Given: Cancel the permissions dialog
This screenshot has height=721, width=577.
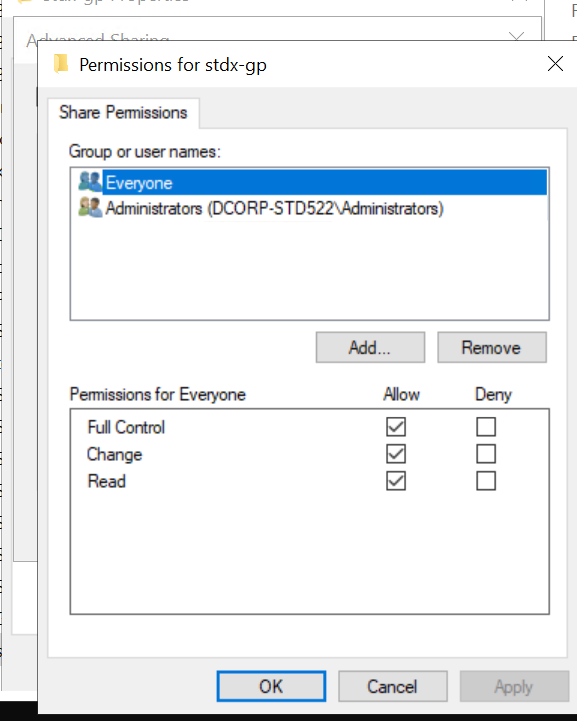Looking at the screenshot, I should 393,687.
